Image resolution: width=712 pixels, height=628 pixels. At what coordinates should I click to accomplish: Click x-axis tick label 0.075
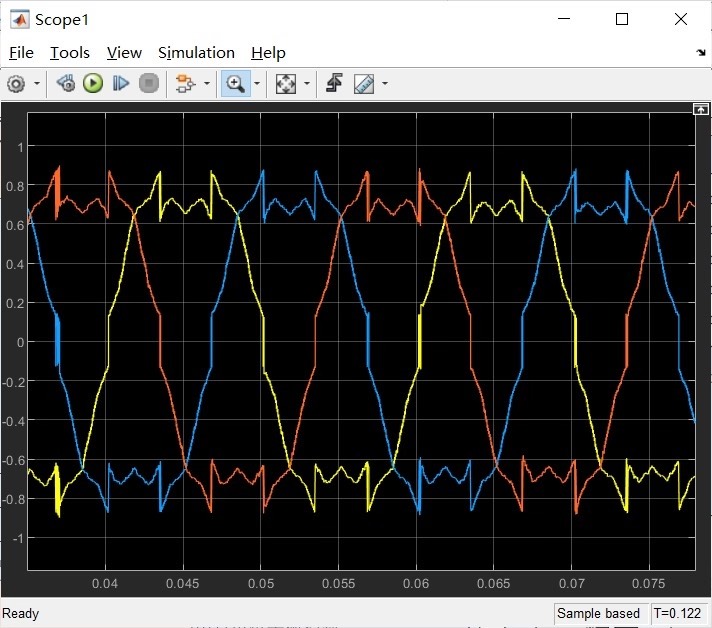point(648,583)
